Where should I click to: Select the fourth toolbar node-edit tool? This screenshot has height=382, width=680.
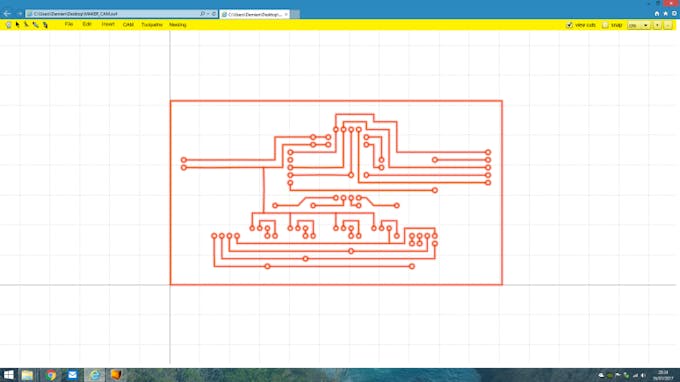[36, 25]
